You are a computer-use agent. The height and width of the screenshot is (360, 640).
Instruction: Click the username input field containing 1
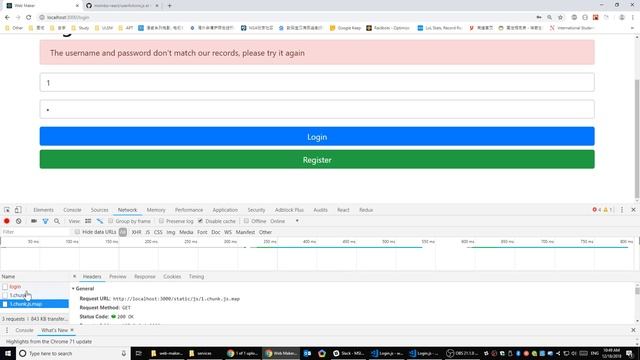click(x=317, y=82)
